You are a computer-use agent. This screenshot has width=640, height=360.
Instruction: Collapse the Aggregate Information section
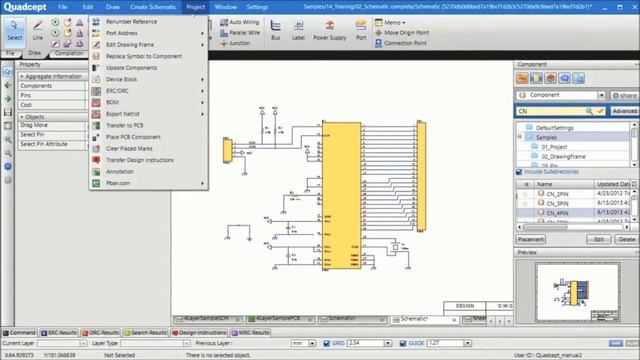click(22, 76)
